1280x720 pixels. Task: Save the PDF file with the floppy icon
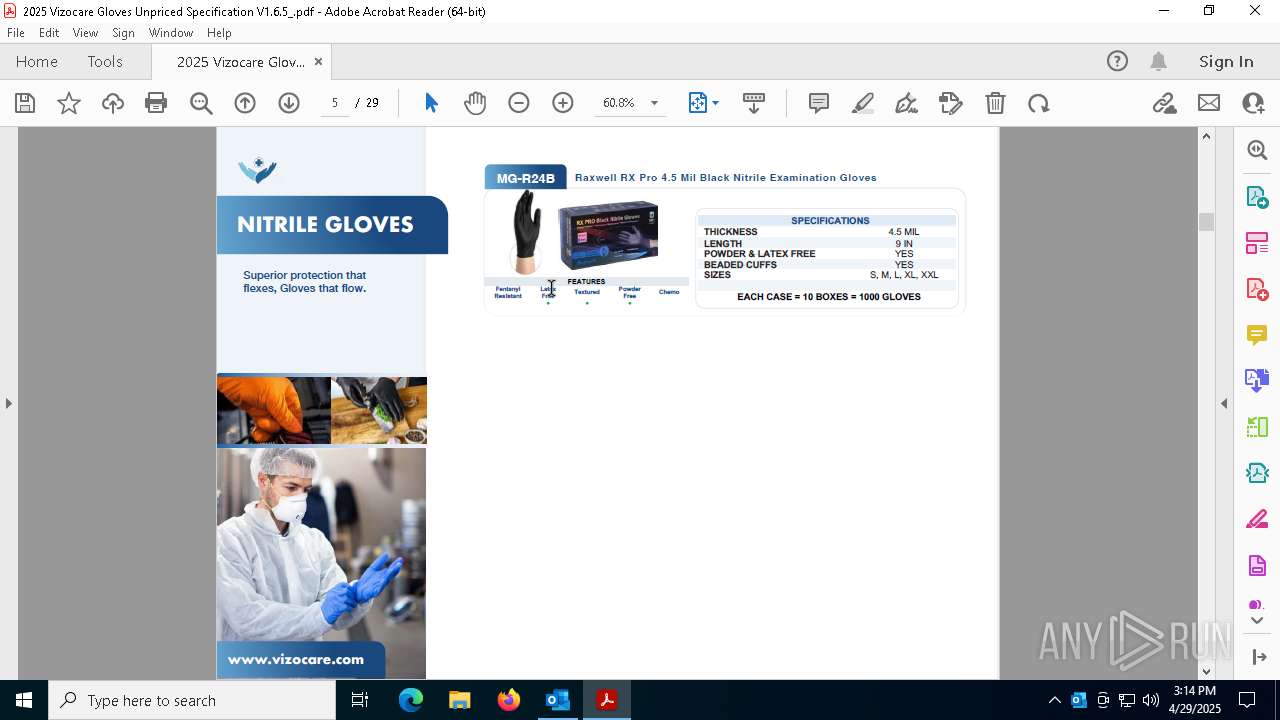pyautogui.click(x=25, y=103)
